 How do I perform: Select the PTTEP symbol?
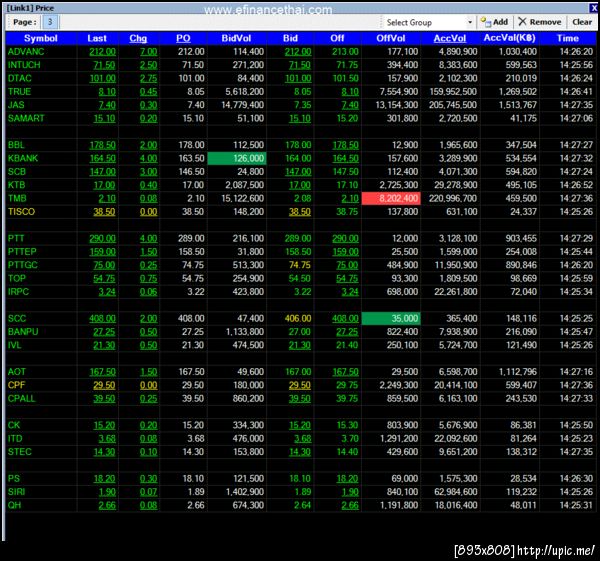(22, 252)
